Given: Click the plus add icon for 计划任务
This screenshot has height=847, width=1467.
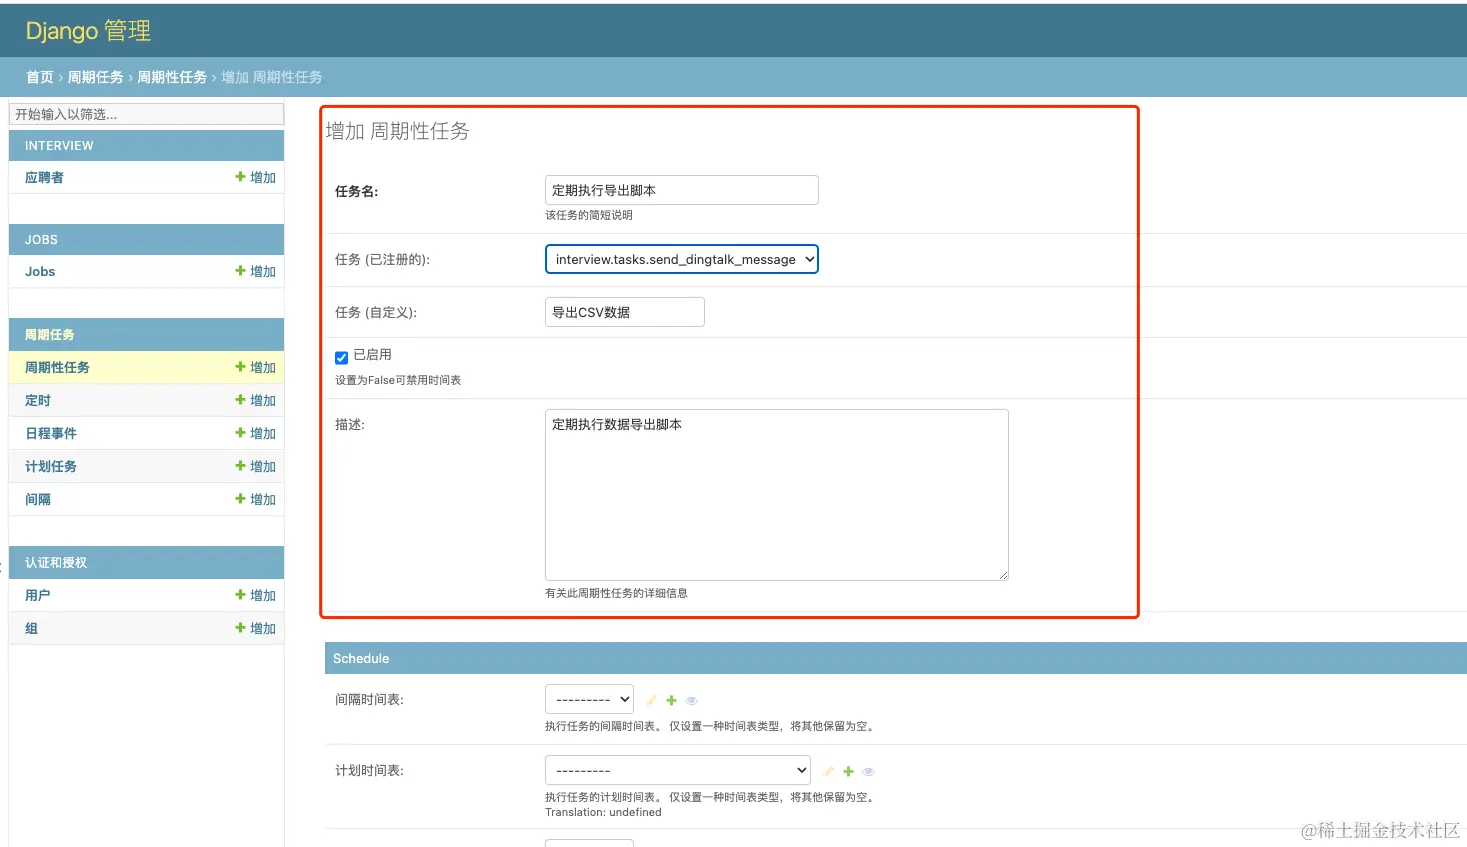Looking at the screenshot, I should [240, 466].
